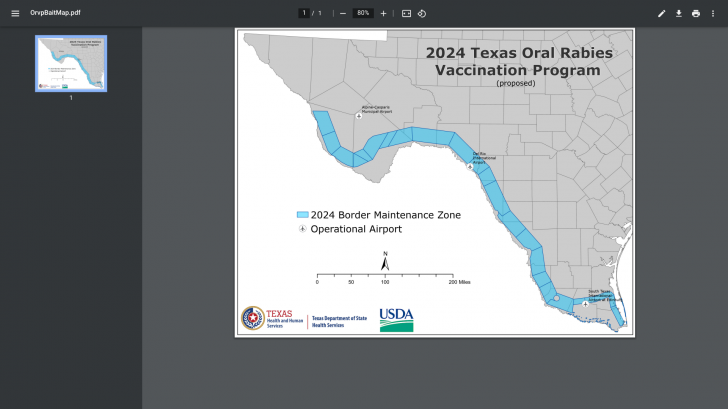
Task: Click '2024 Border Maintenance Zone' legend text
Action: coord(385,215)
